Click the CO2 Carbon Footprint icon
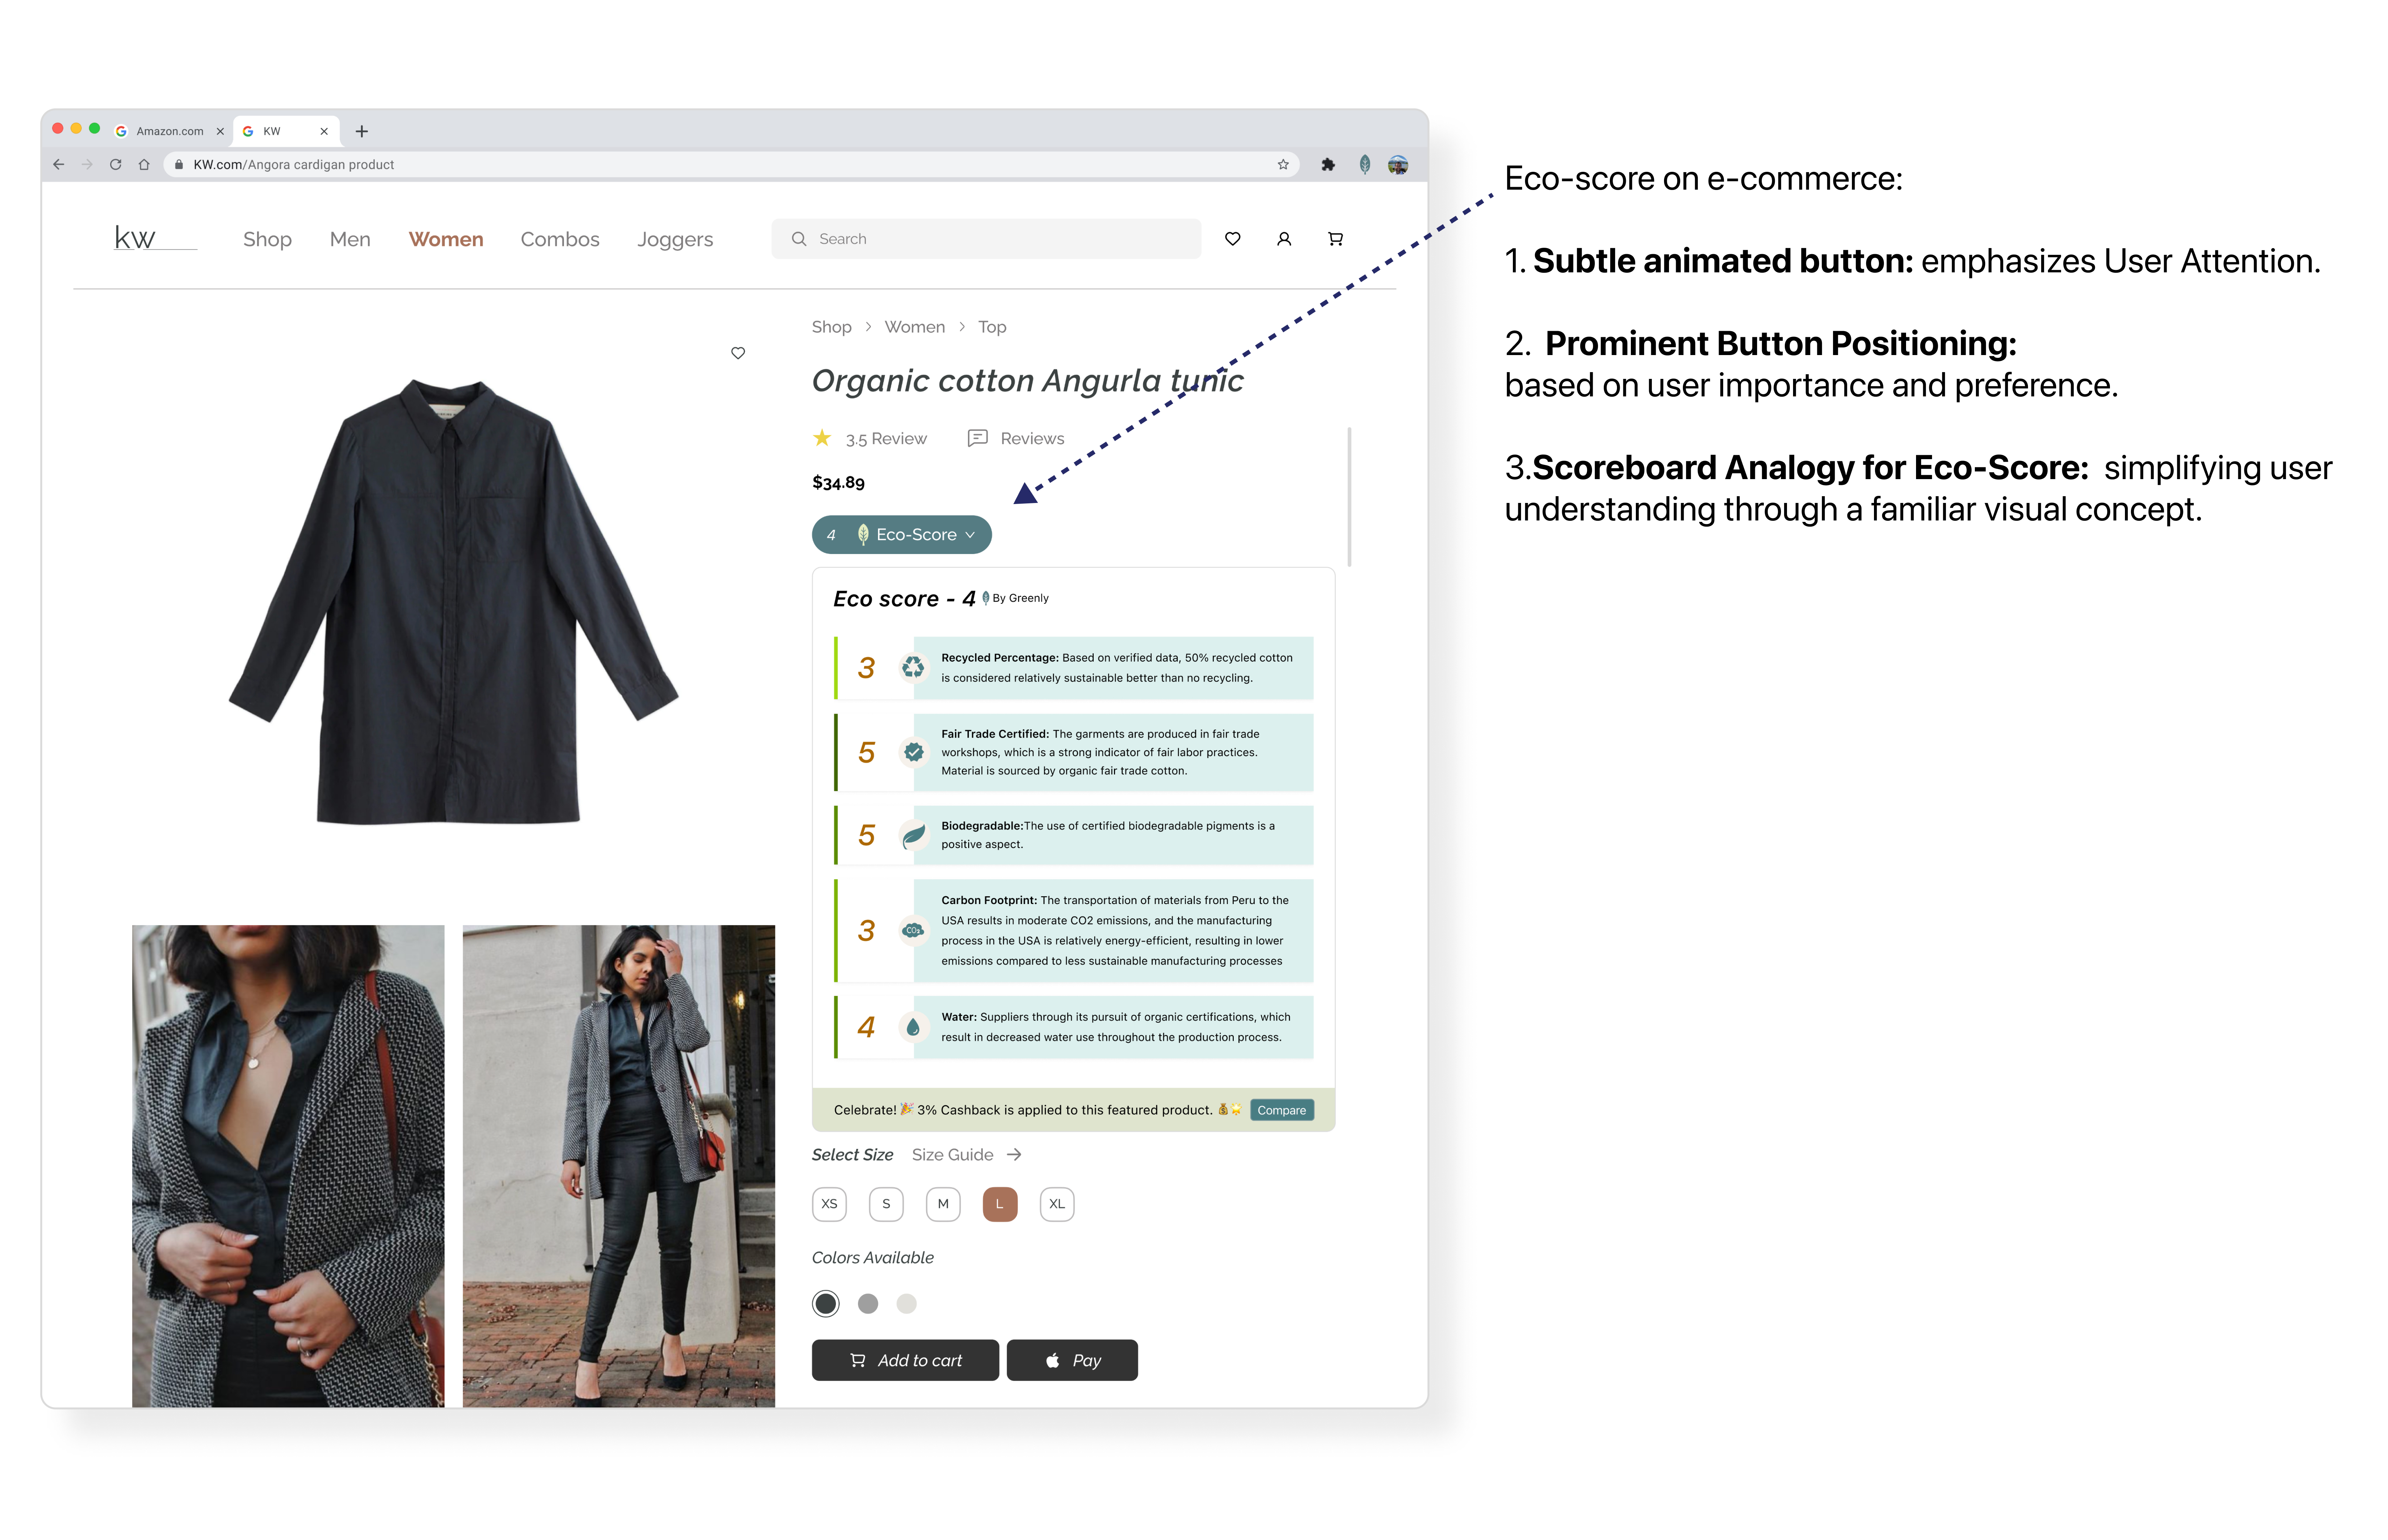2388x1540 pixels. 913,930
